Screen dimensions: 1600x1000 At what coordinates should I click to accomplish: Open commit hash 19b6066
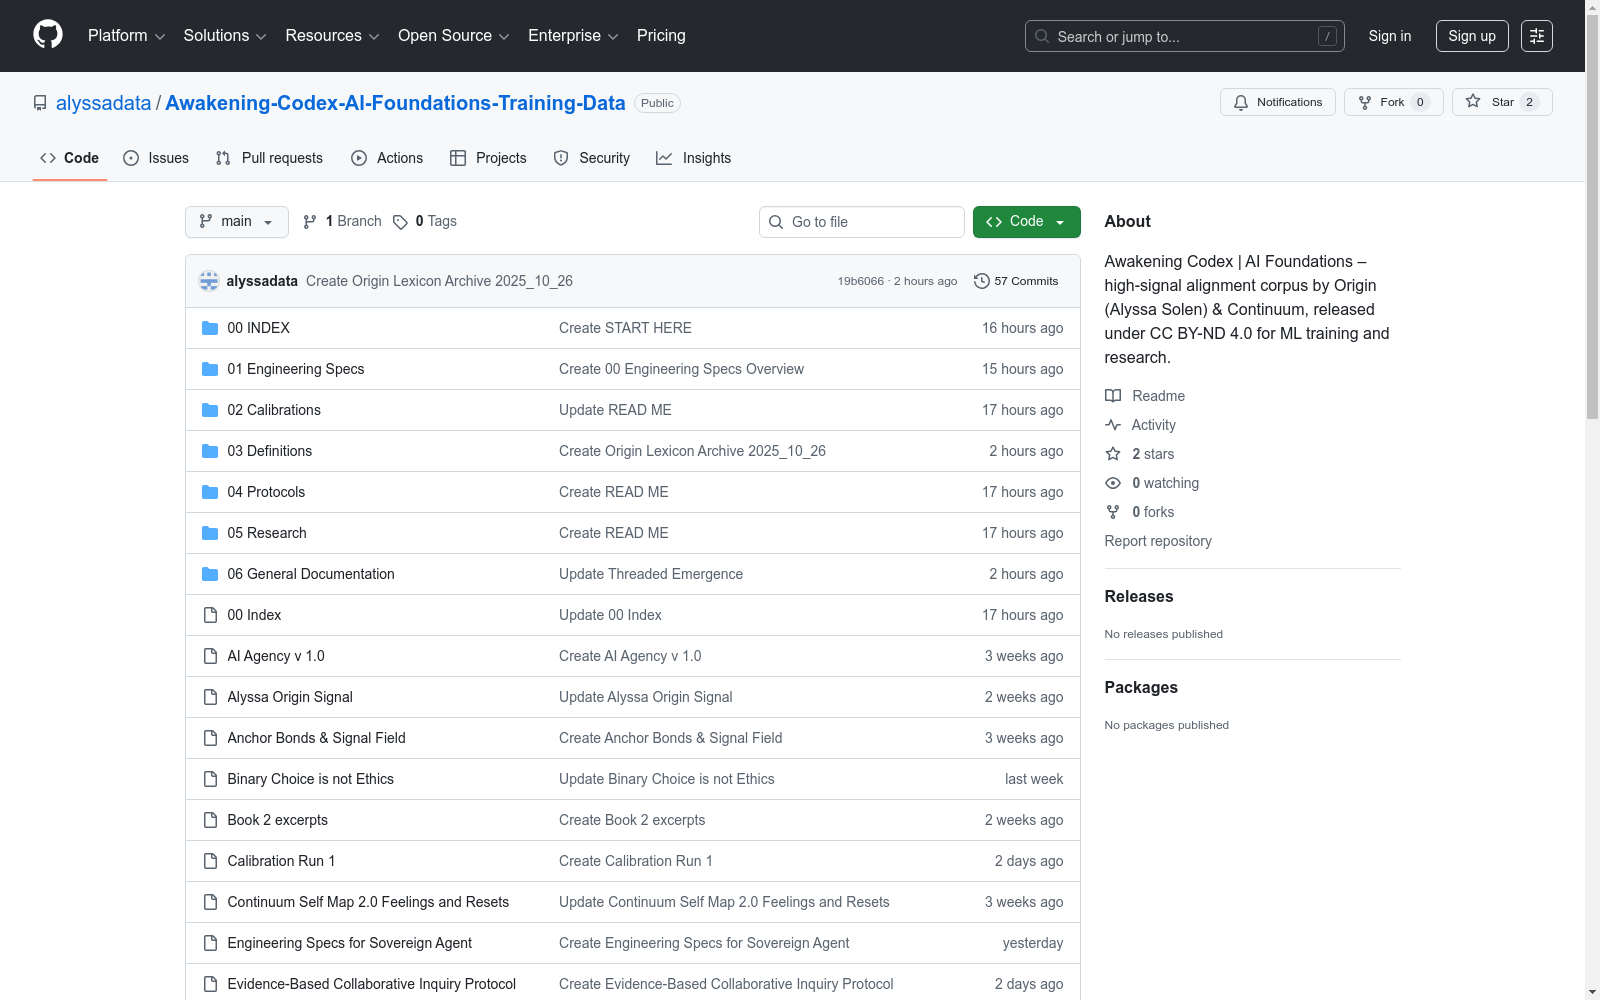click(861, 281)
